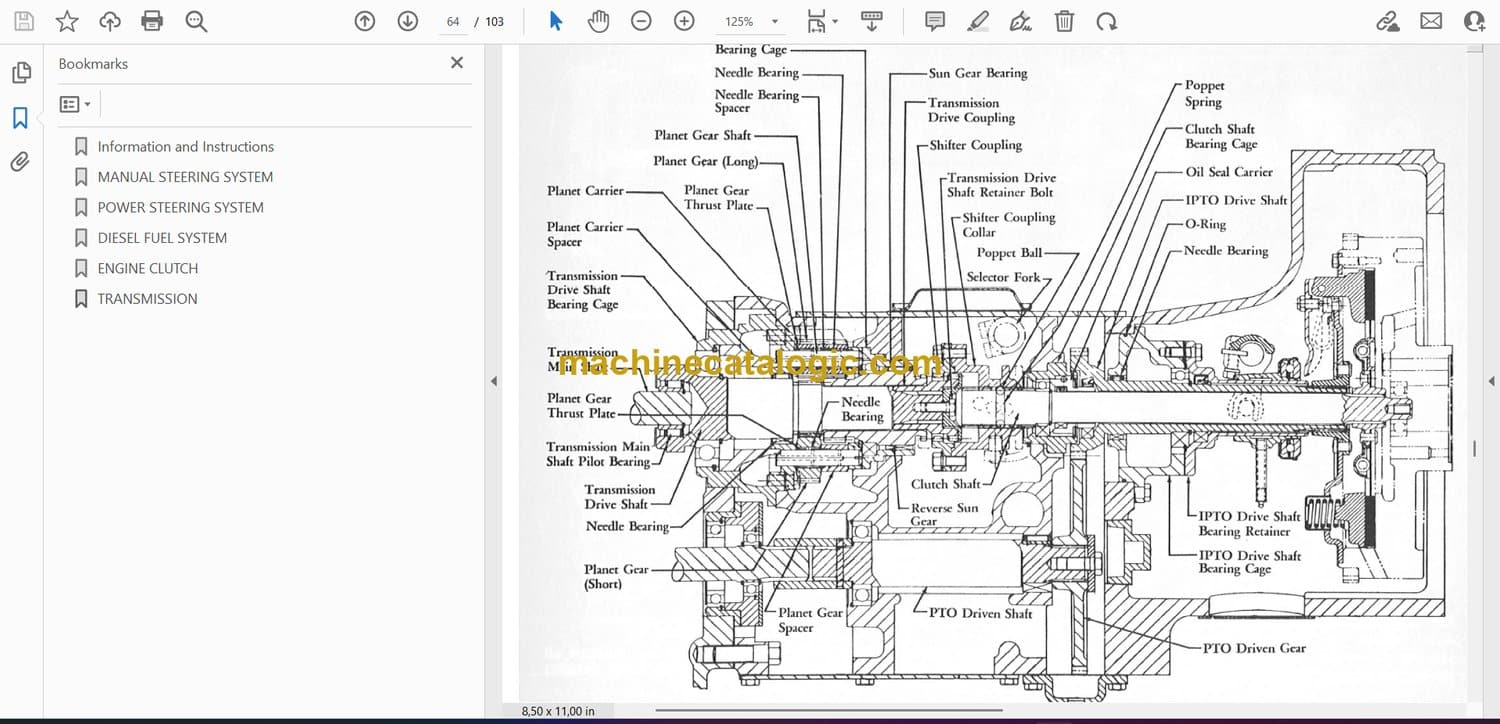This screenshot has height=724, width=1500.
Task: Jump to DIESEL FUEL SYSTEM bookmark
Action: (162, 238)
